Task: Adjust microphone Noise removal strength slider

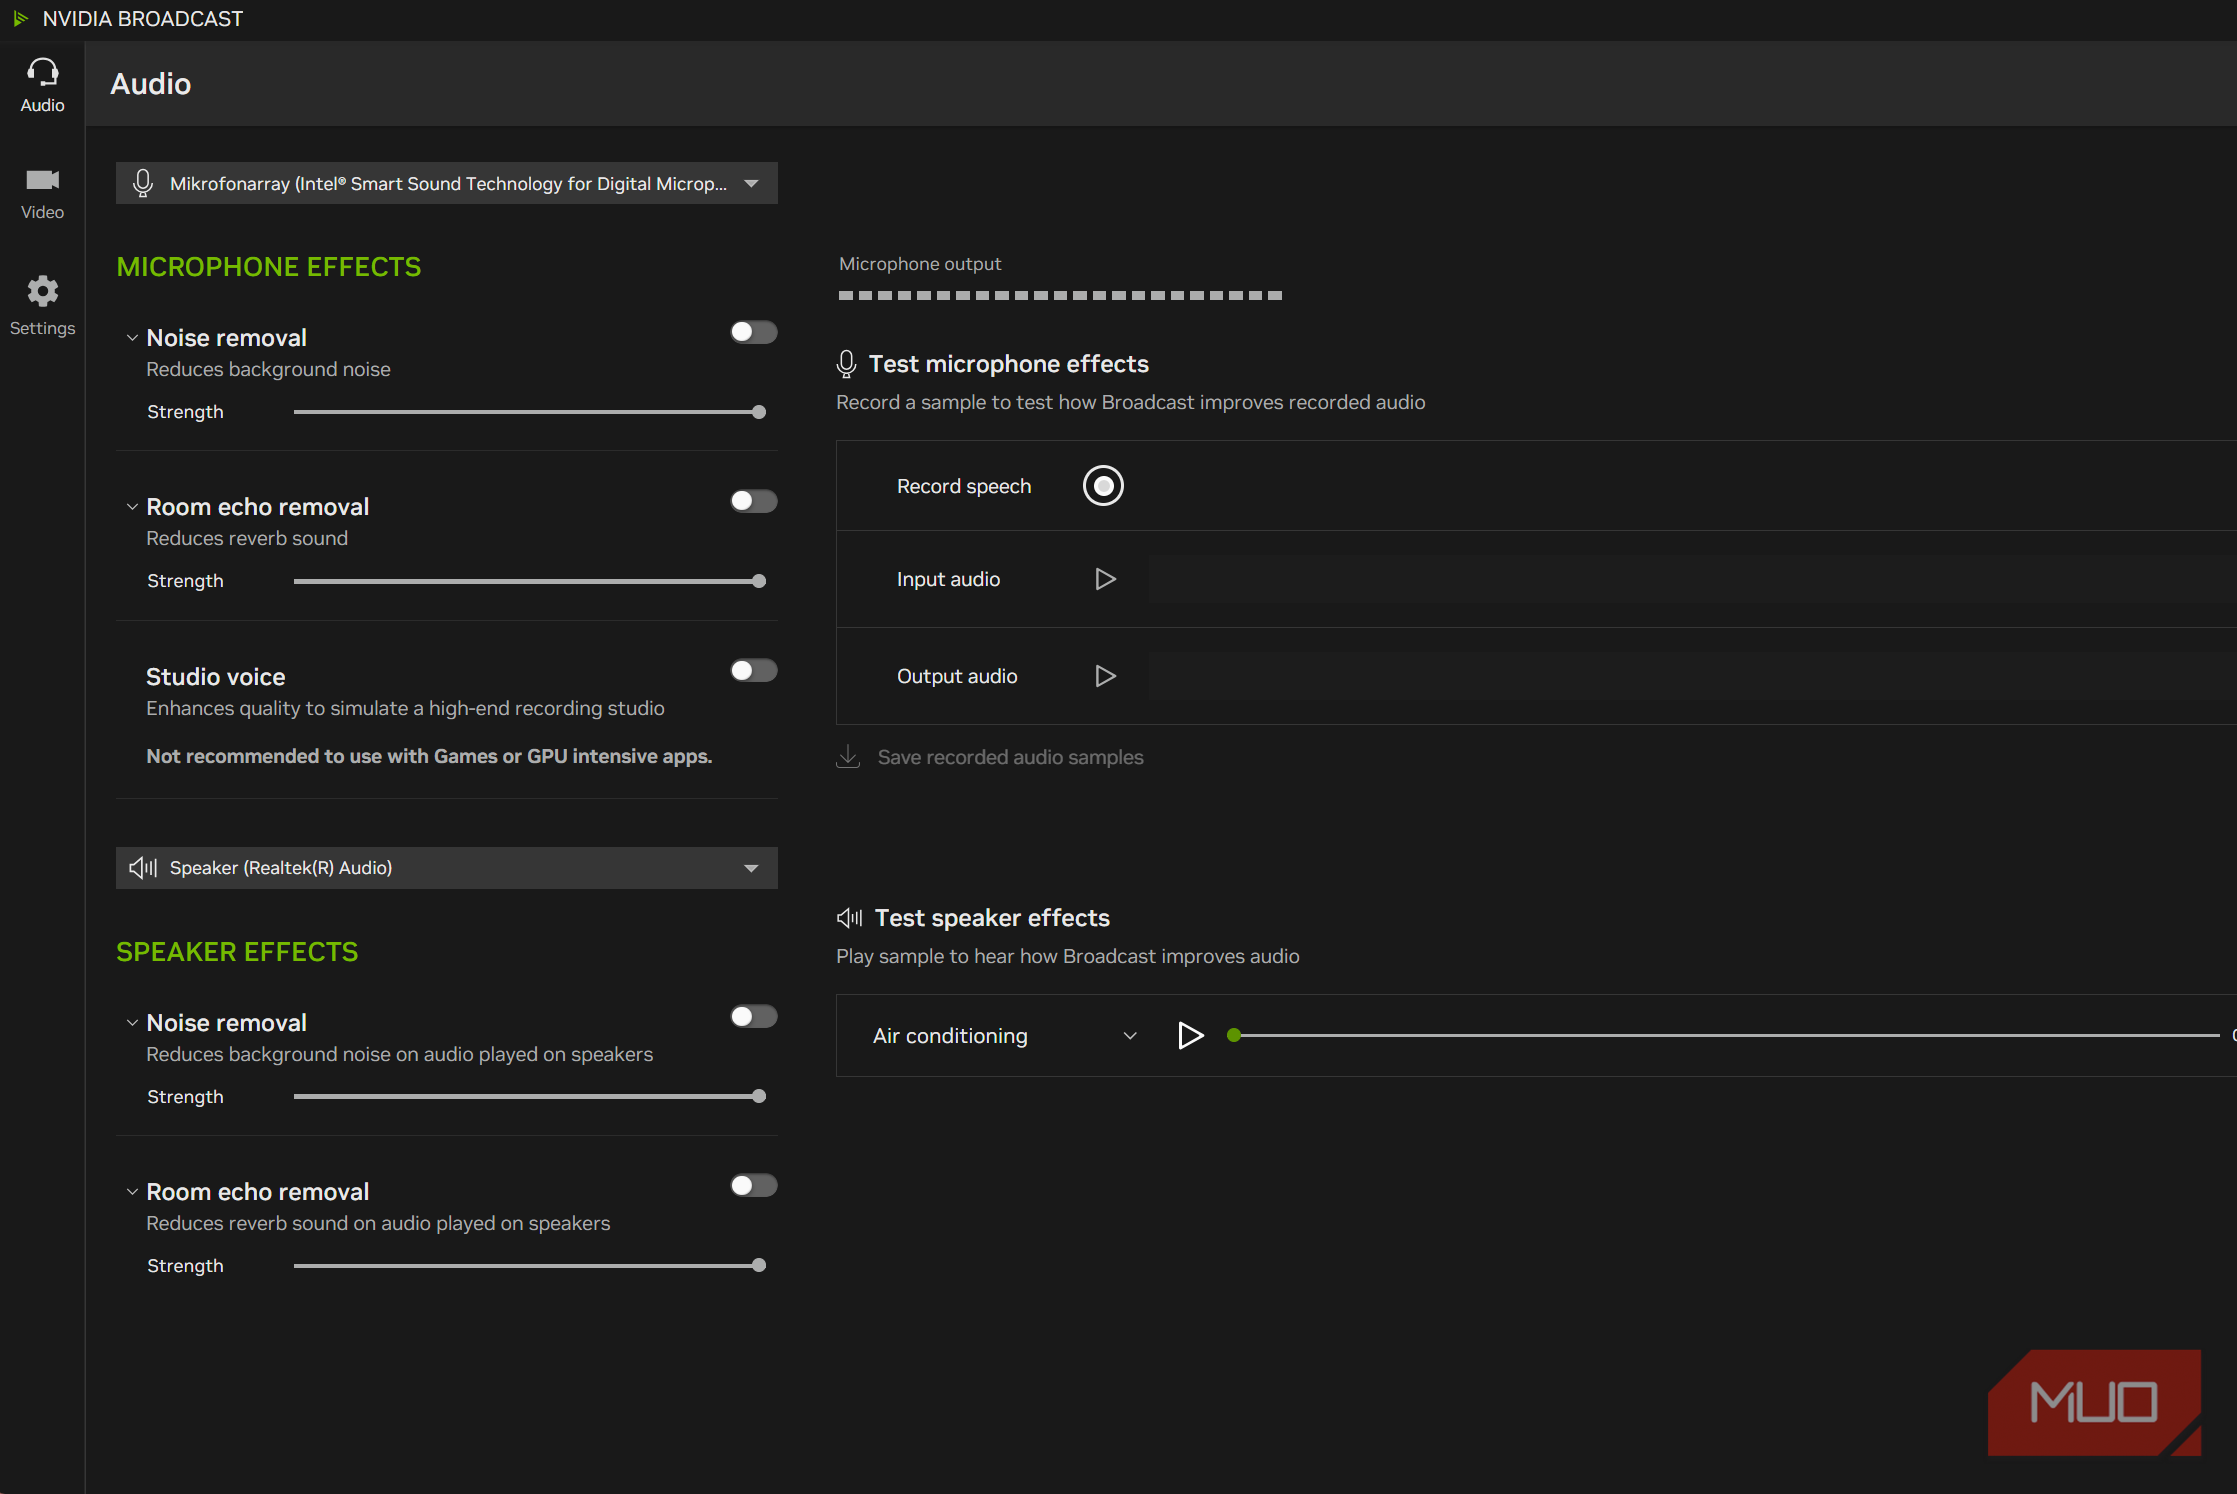Action: (529, 412)
